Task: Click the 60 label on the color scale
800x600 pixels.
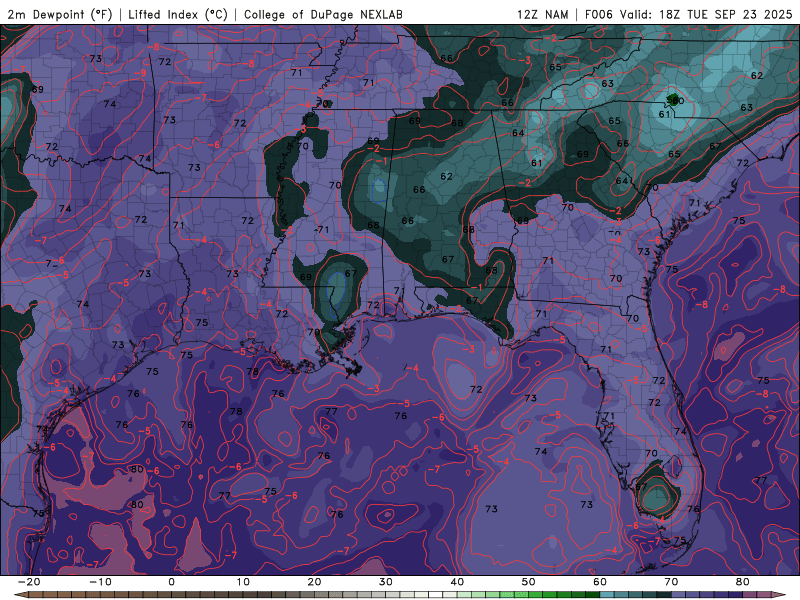Action: (x=600, y=582)
